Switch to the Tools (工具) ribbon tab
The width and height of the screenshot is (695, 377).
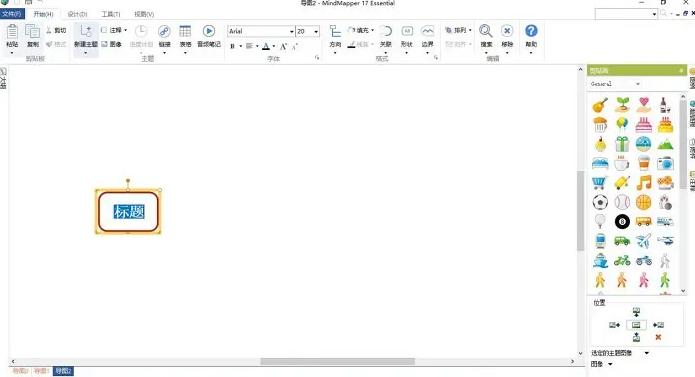pyautogui.click(x=111, y=14)
